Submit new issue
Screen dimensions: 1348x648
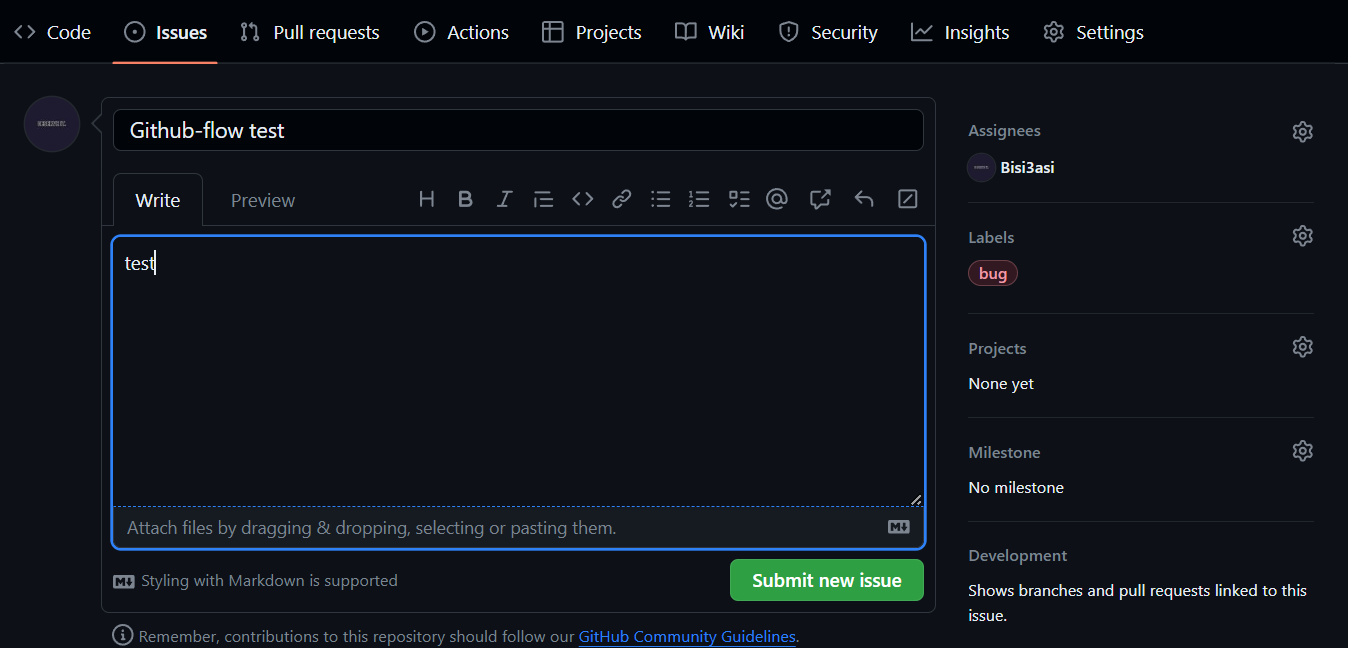[x=827, y=580]
